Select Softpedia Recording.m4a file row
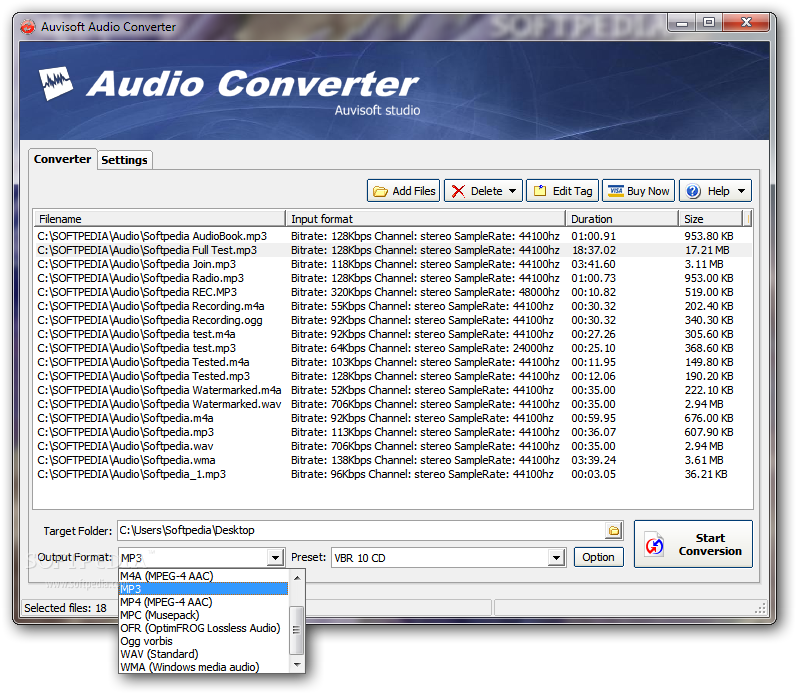This screenshot has width=797, height=694. click(x=392, y=306)
